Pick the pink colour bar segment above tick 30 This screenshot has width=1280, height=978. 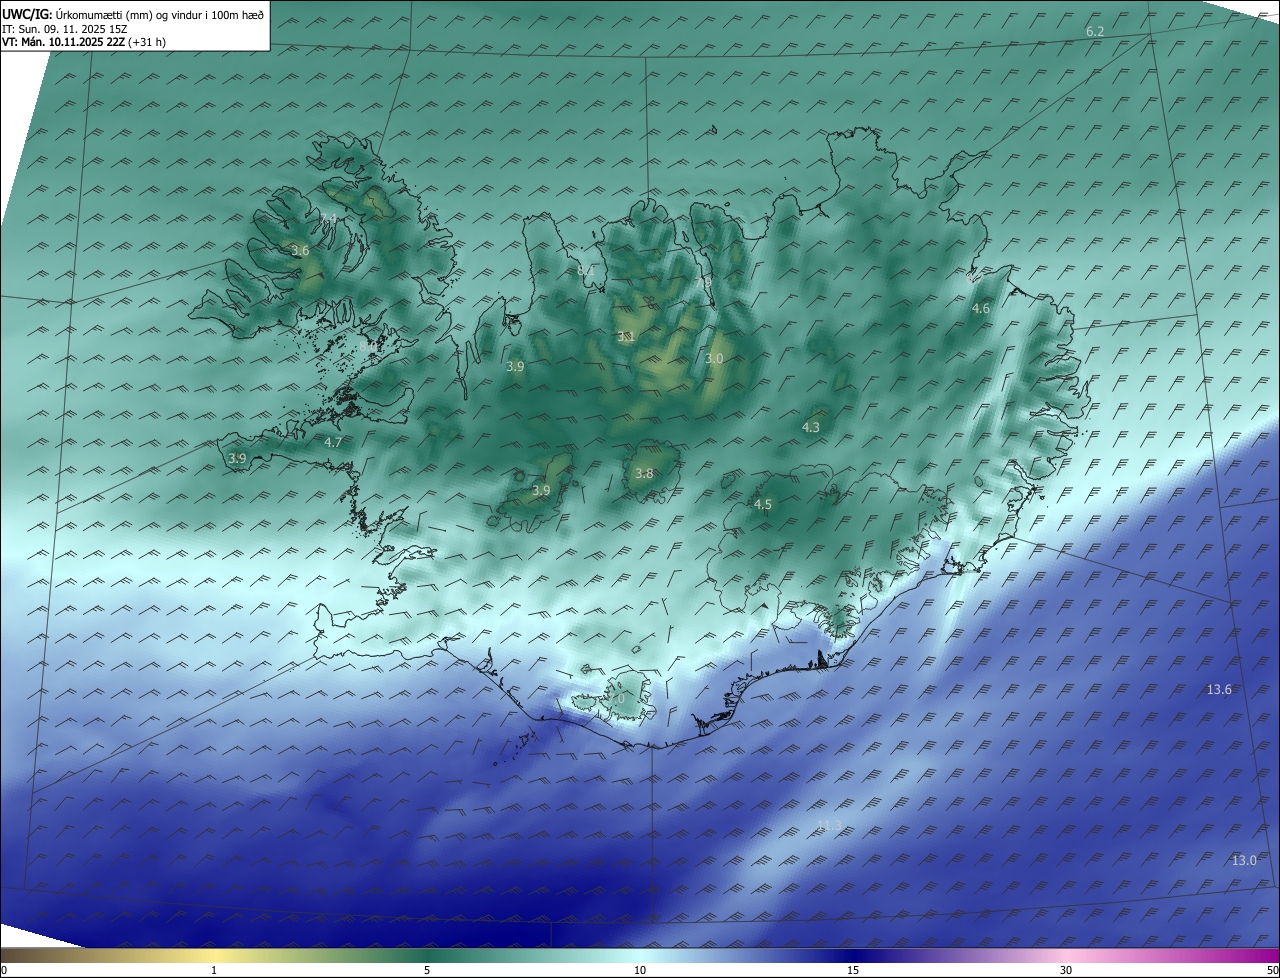tap(1066, 955)
